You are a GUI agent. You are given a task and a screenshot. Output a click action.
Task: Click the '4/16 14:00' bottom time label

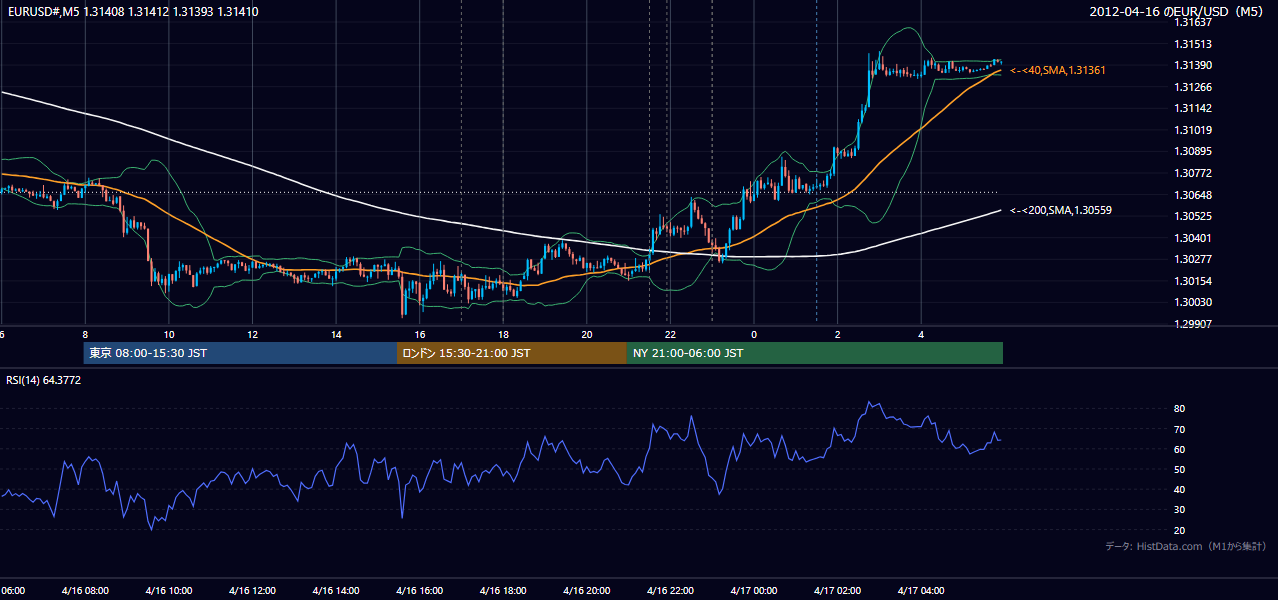[336, 590]
